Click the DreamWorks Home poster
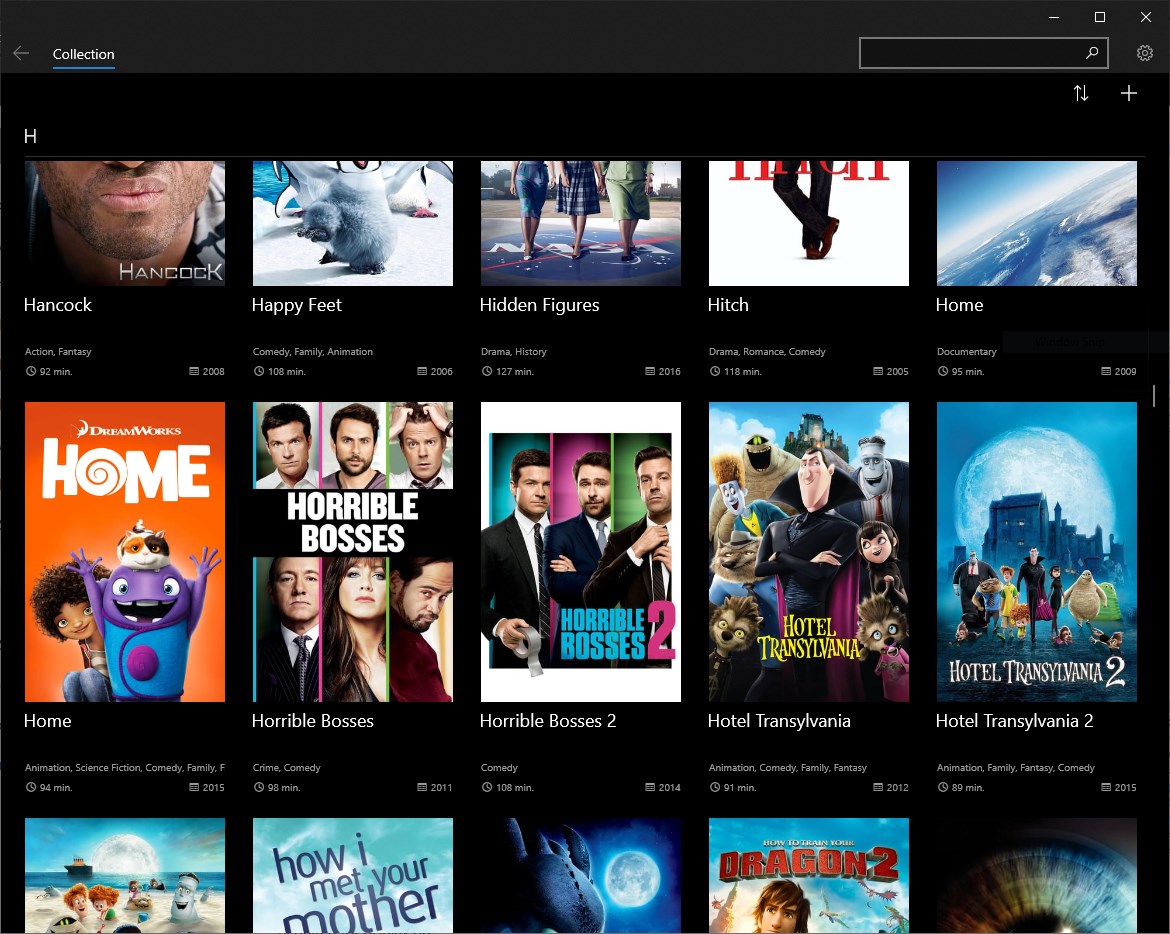 [125, 552]
